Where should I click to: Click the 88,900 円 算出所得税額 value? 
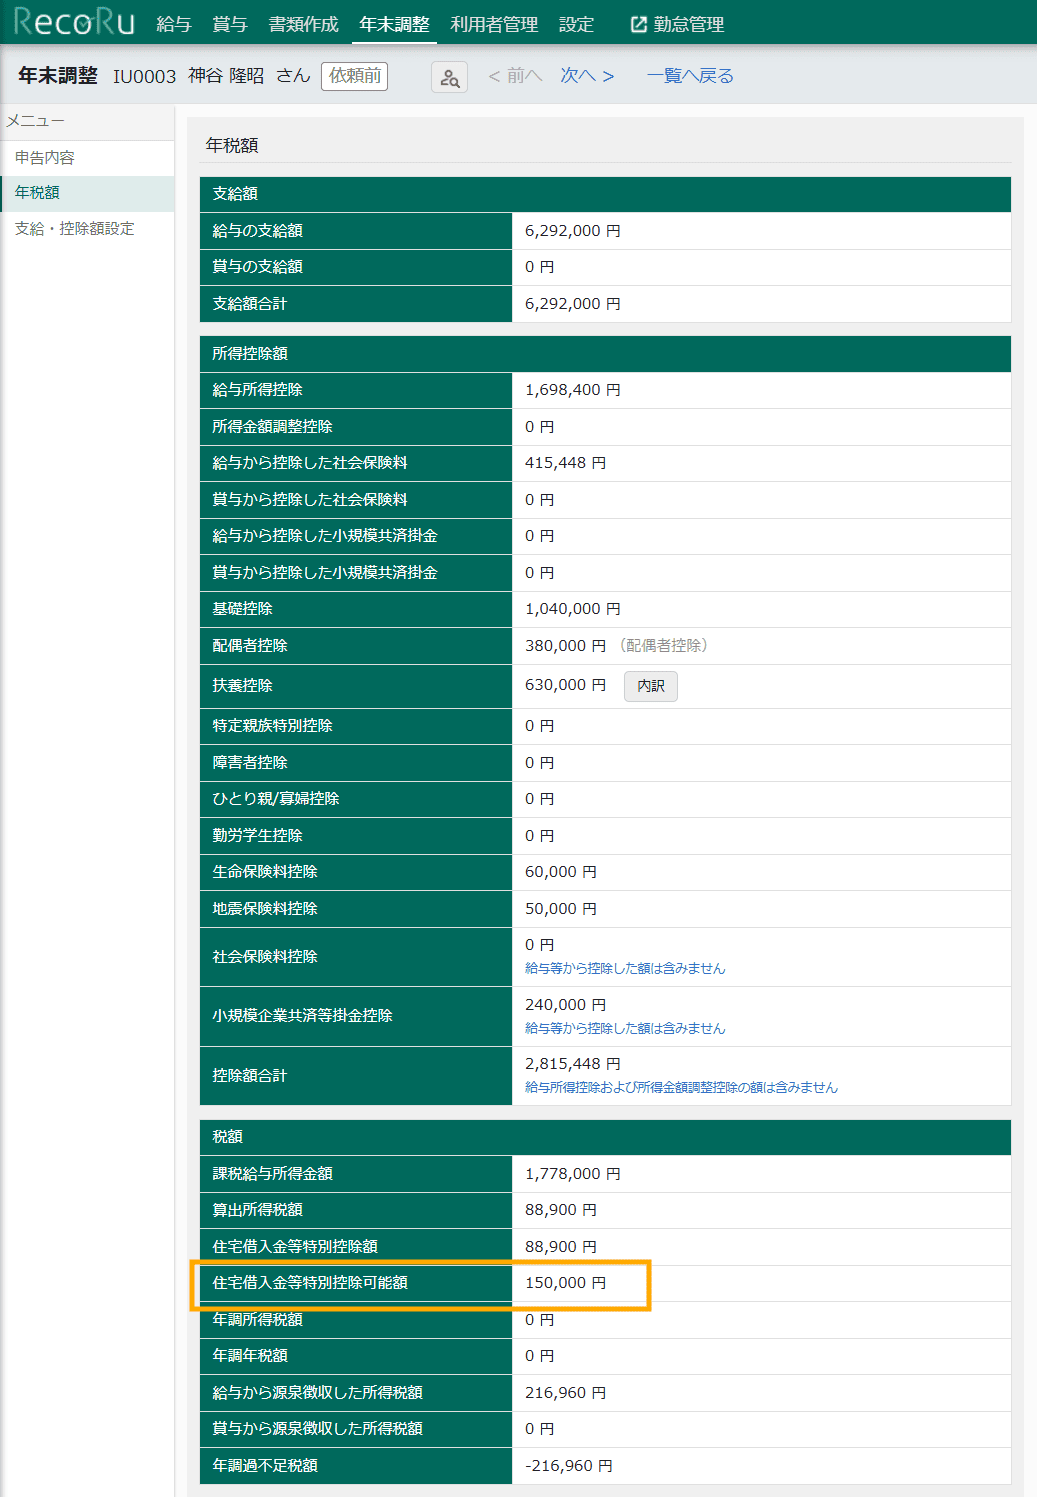click(x=561, y=1210)
